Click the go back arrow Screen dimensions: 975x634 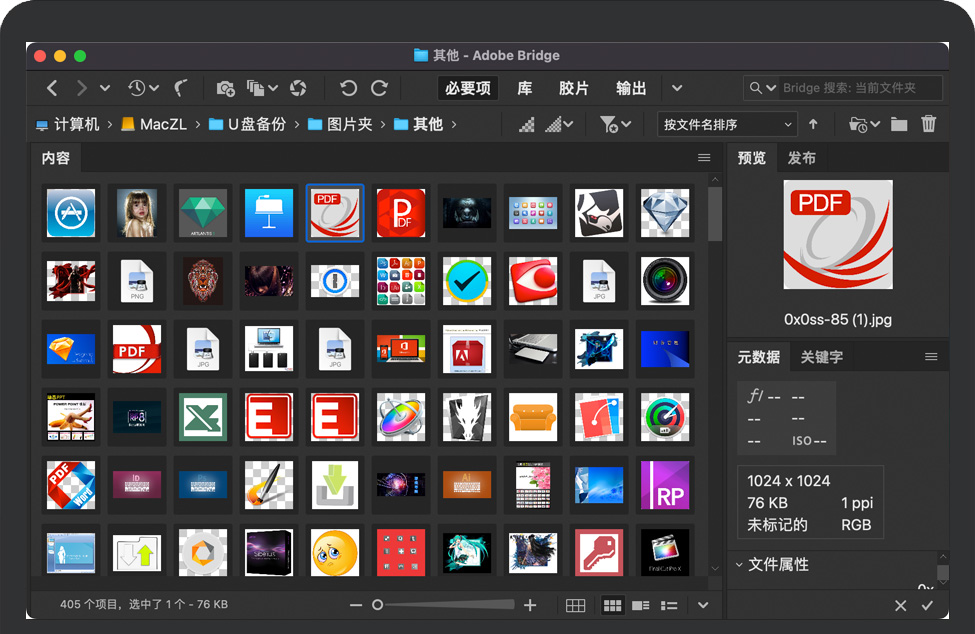click(53, 89)
